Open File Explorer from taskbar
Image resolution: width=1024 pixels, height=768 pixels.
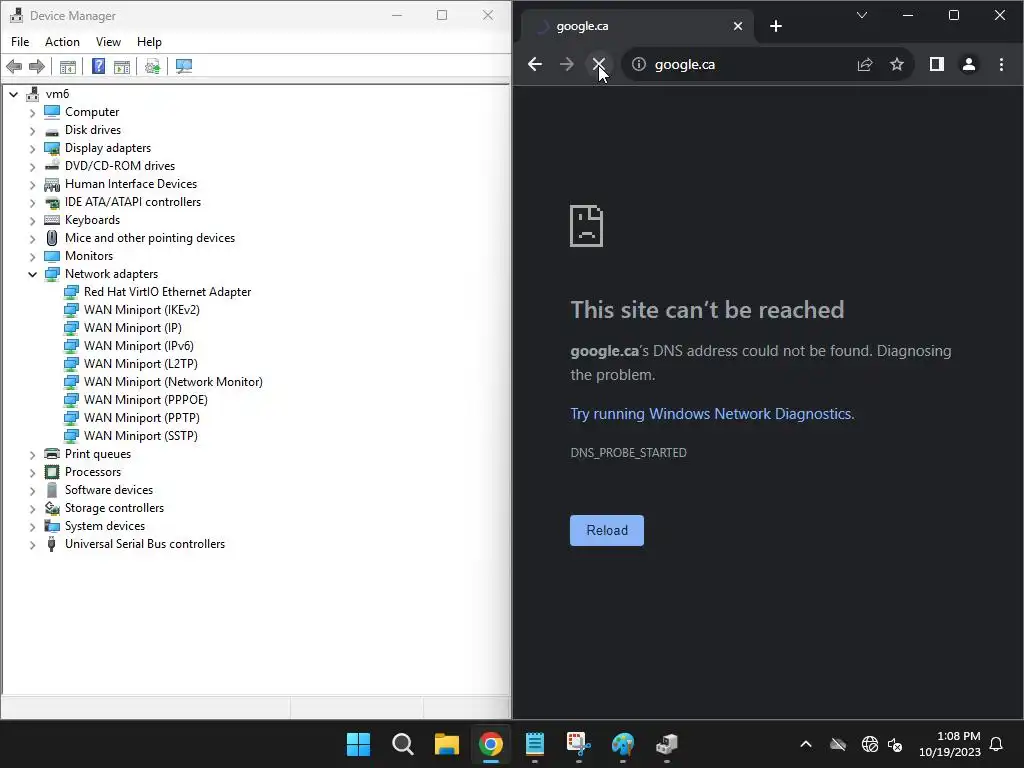pos(447,744)
